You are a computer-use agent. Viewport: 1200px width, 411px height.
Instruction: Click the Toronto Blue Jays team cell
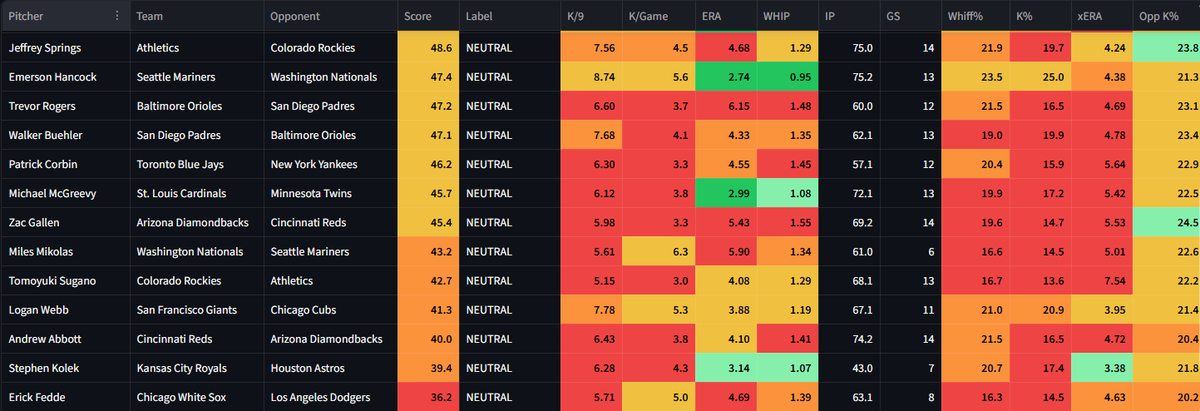[x=196, y=164]
